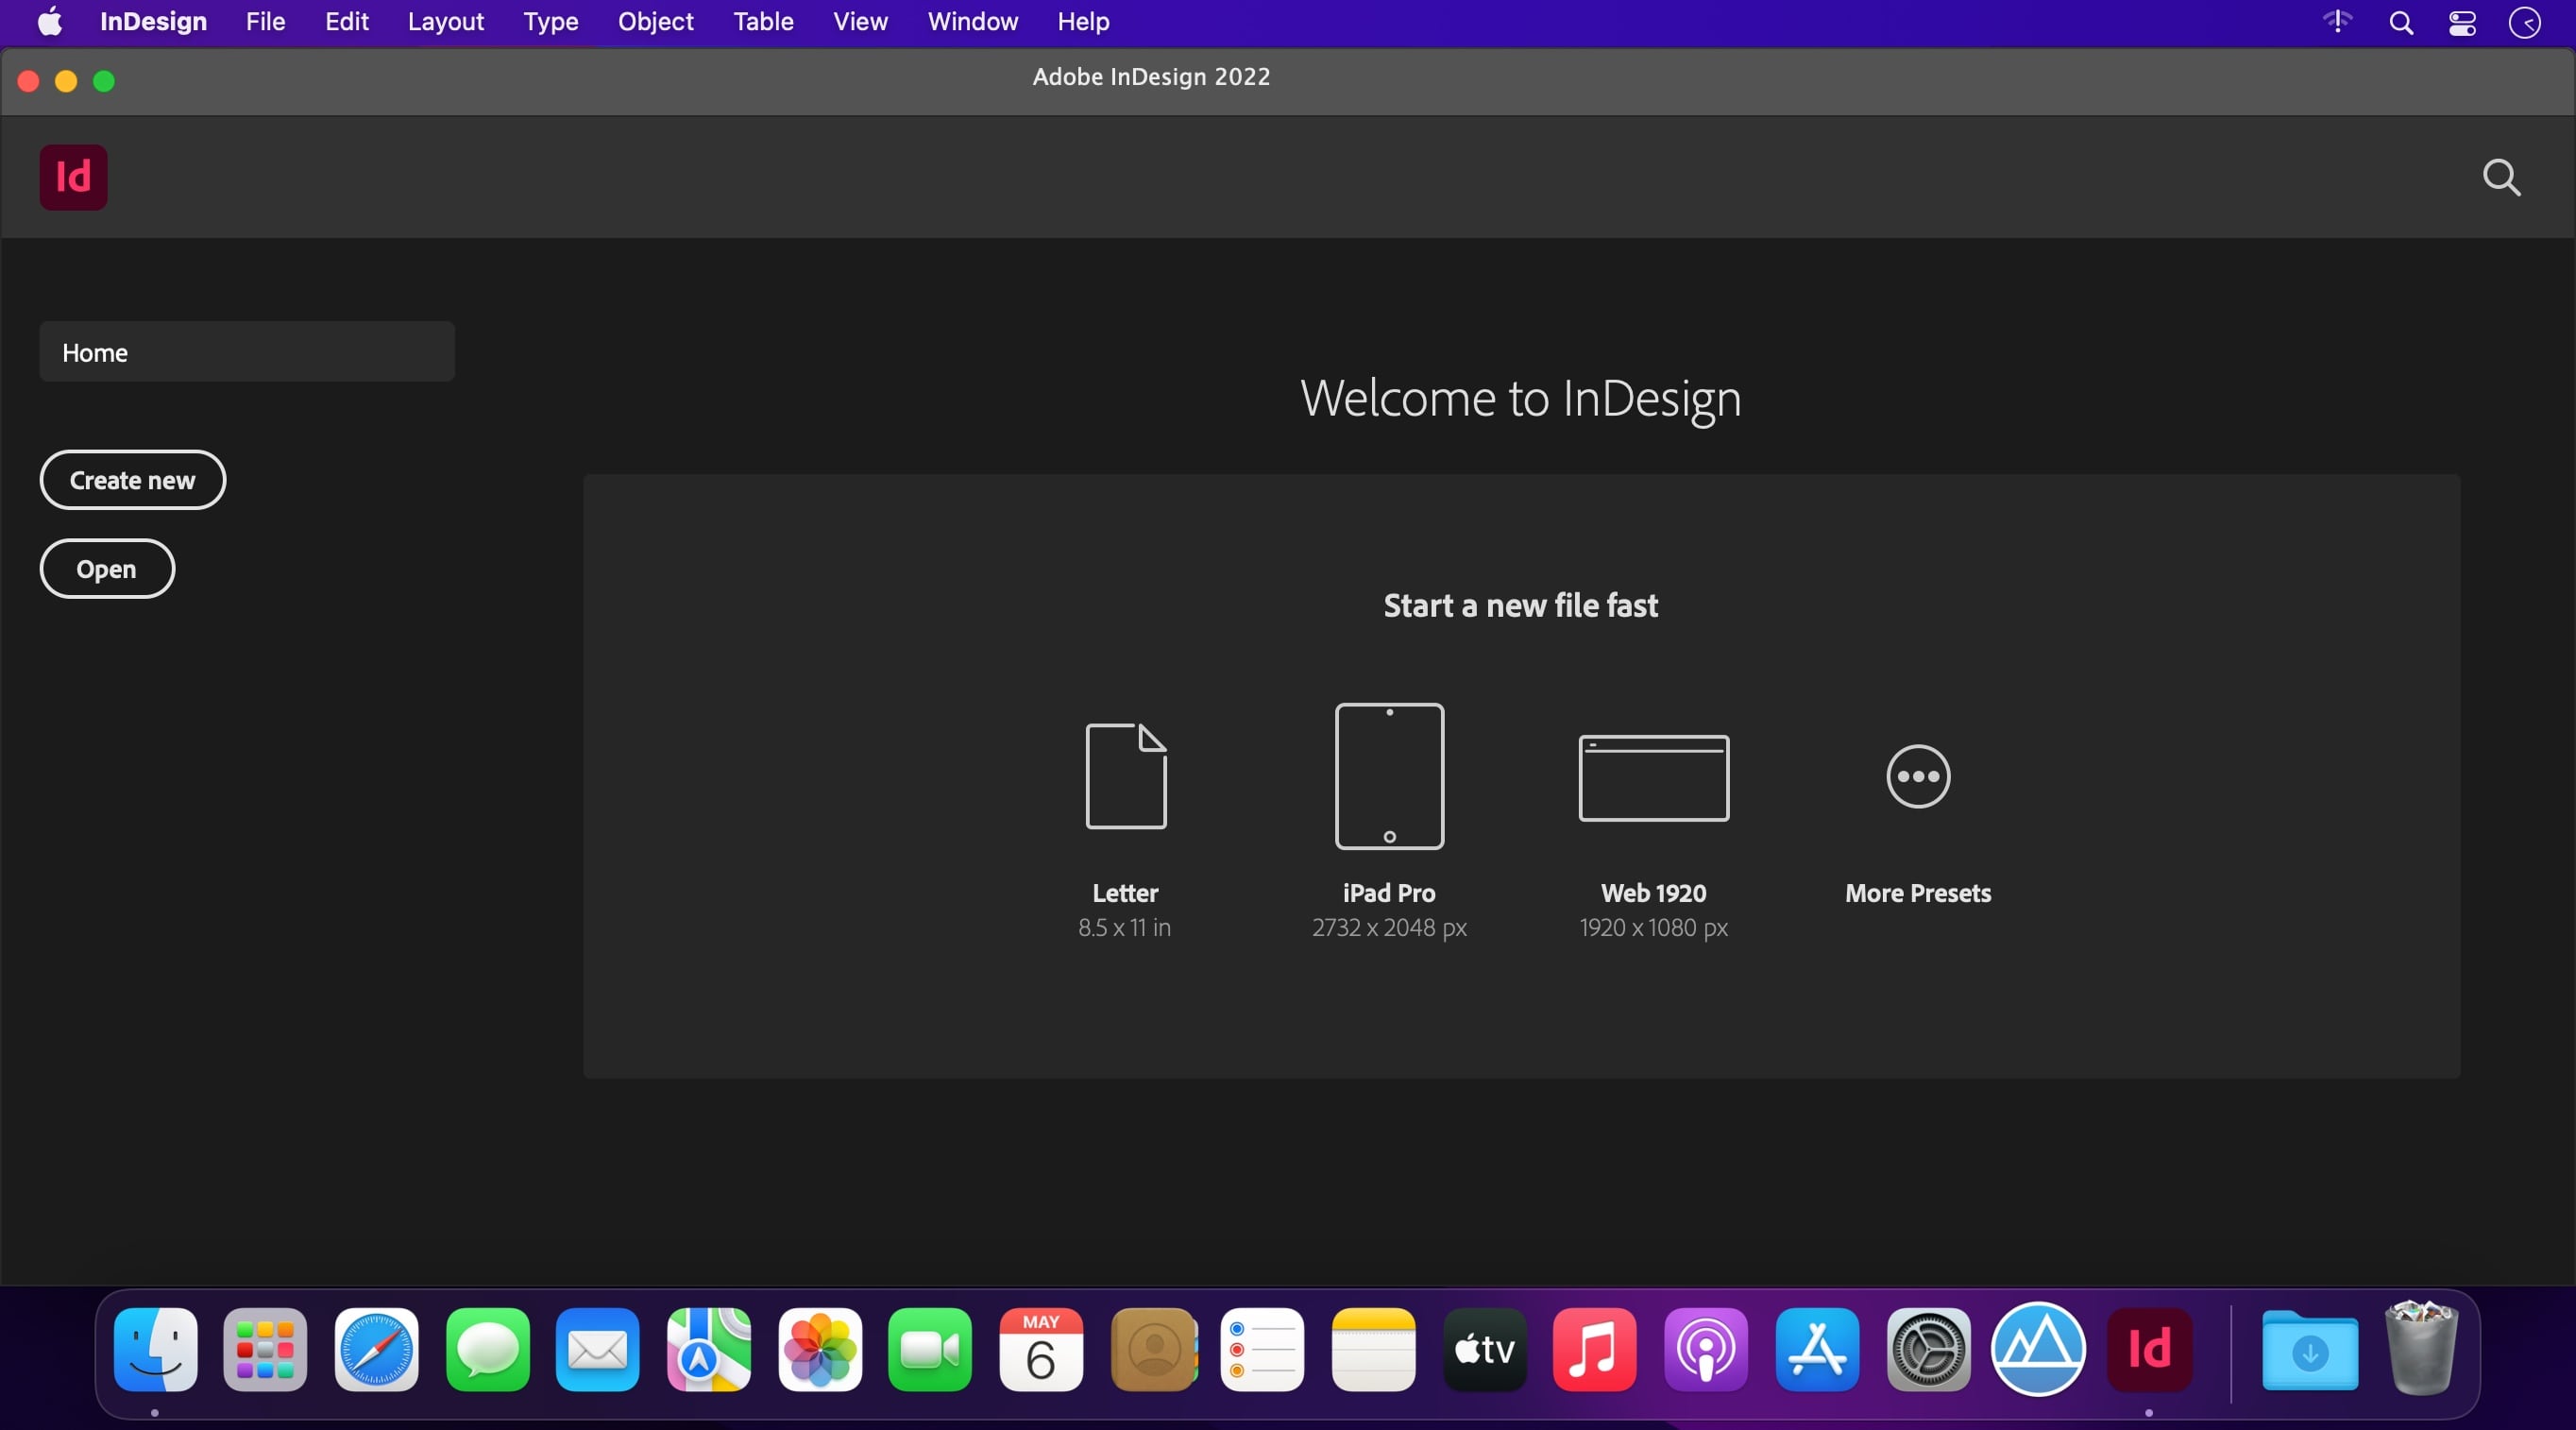
Task: Click the Web 1920 preset label
Action: [x=1653, y=893]
